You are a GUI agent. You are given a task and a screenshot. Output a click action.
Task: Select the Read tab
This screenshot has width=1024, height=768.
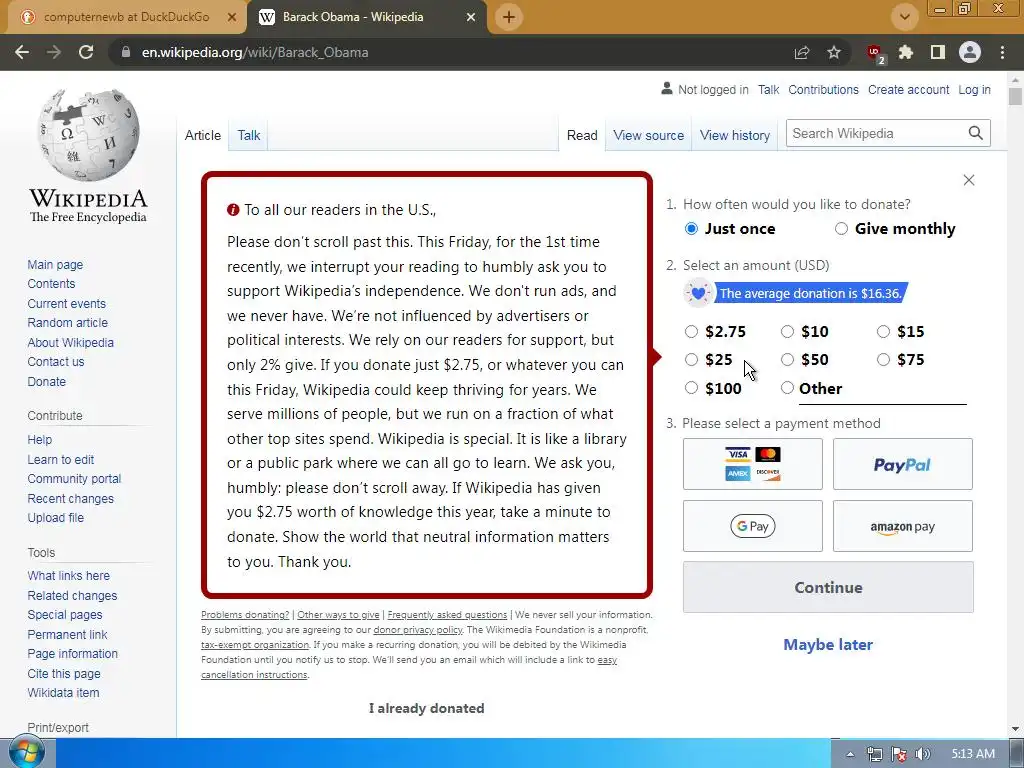pos(582,135)
